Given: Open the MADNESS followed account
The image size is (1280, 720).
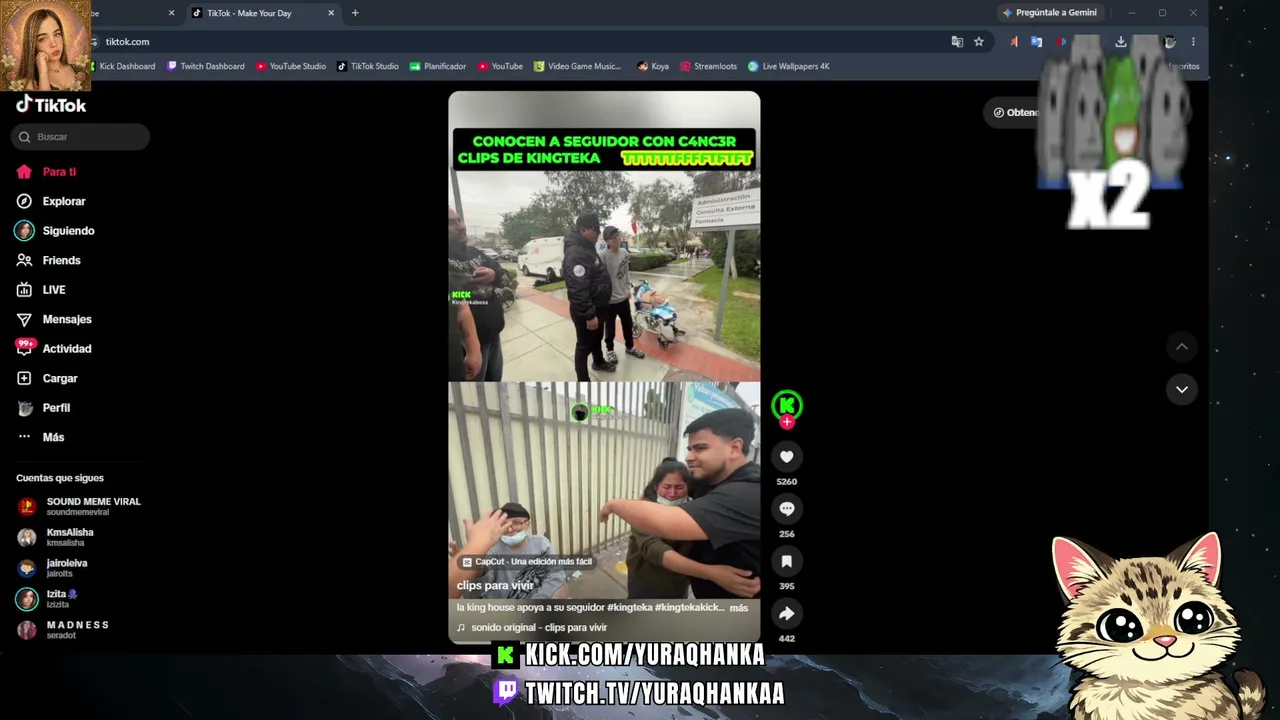Looking at the screenshot, I should [x=64, y=630].
